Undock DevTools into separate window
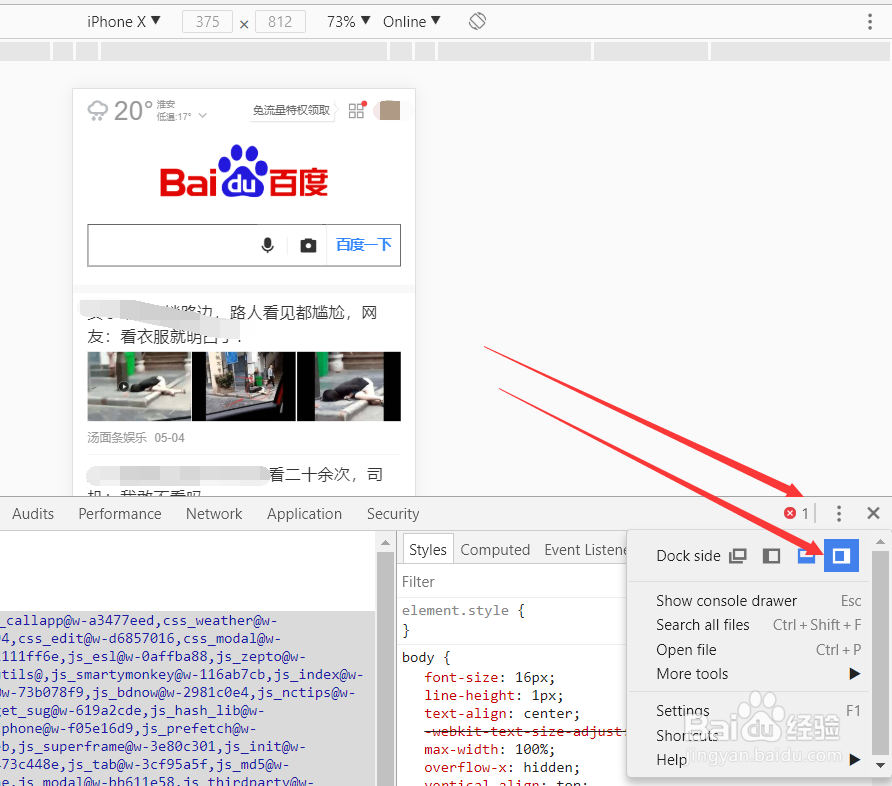The image size is (892, 786). point(738,555)
